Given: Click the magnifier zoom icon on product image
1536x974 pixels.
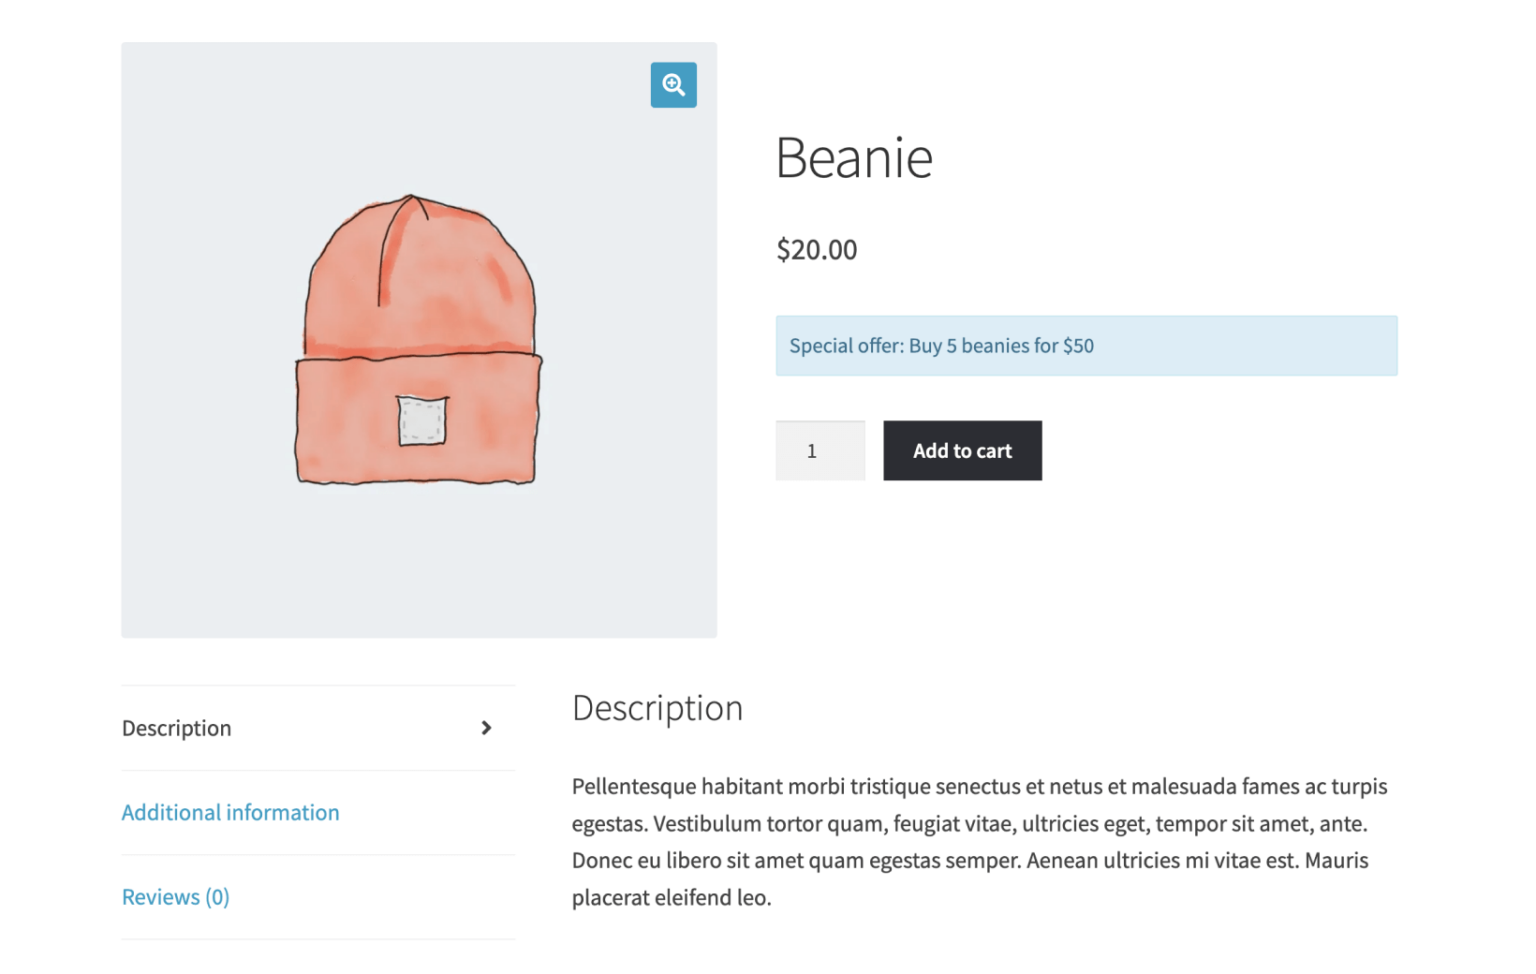Looking at the screenshot, I should click(673, 85).
